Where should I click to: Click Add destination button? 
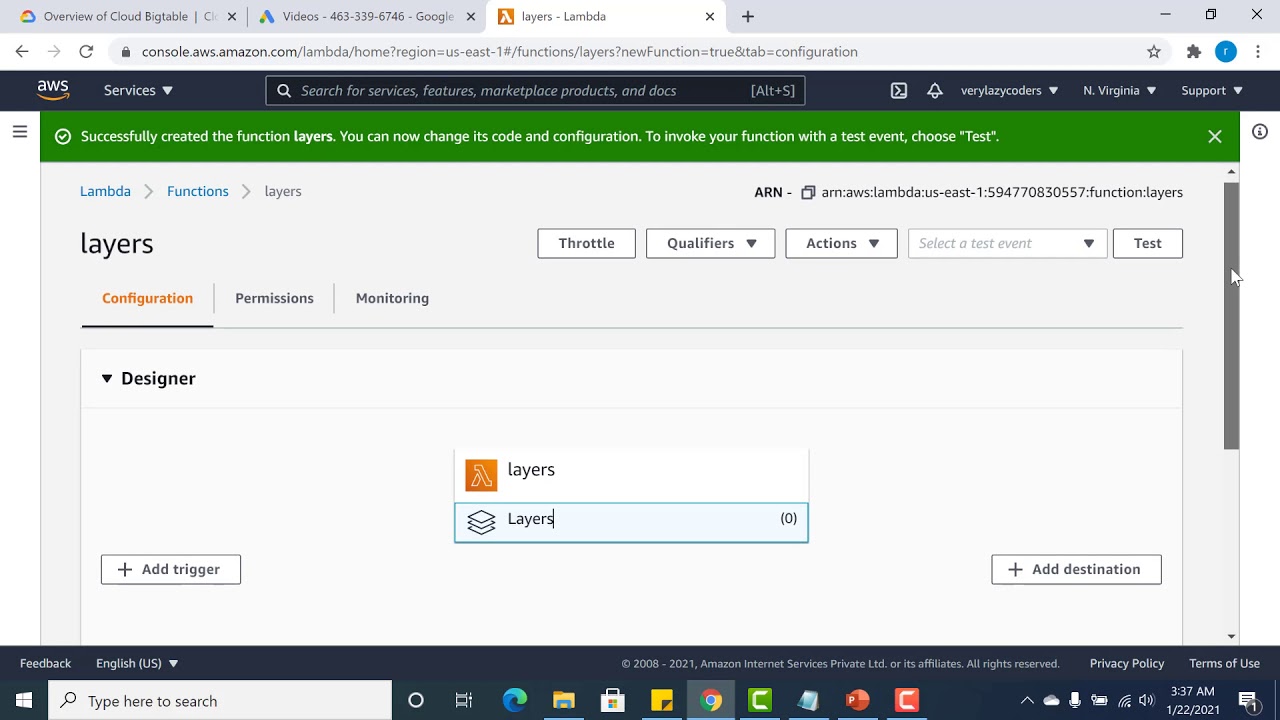click(1076, 569)
